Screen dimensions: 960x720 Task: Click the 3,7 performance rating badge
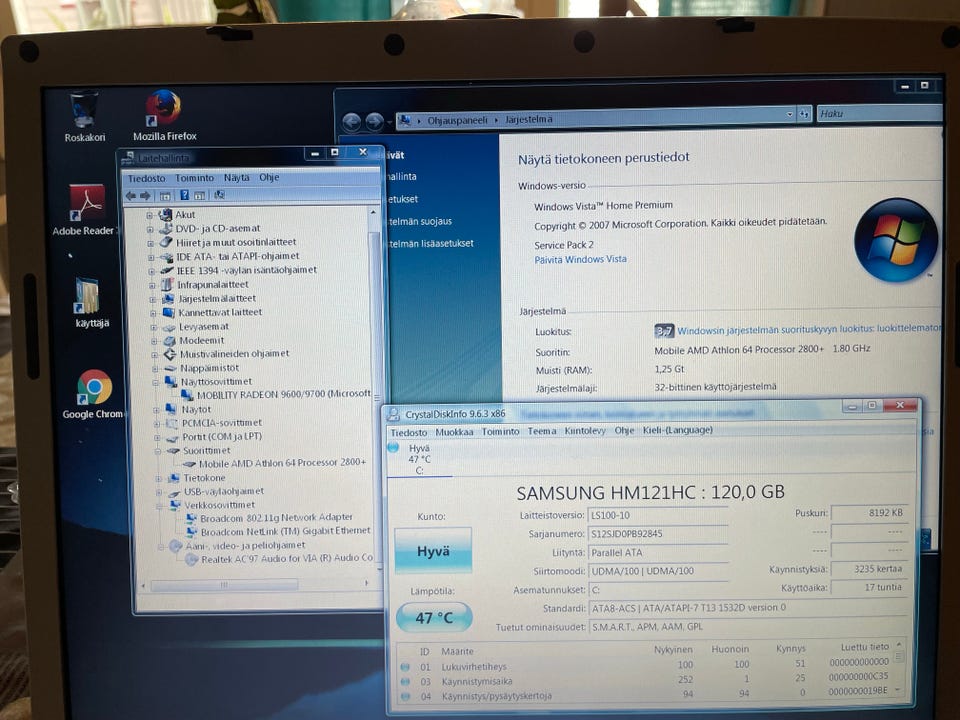664,331
